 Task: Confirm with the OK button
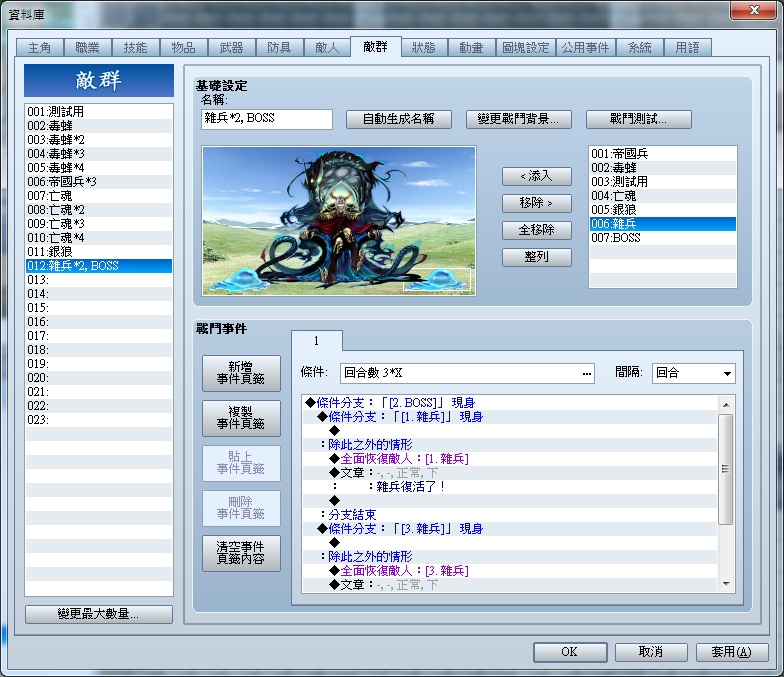click(570, 652)
